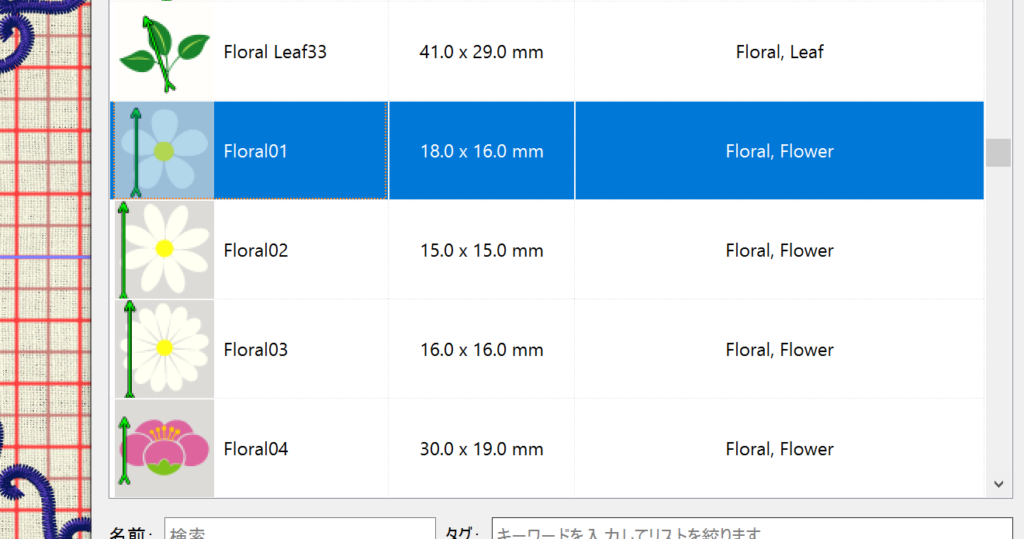Viewport: 1024px width, 539px height.
Task: Click the Floral01 name in the list
Action: [x=256, y=152]
